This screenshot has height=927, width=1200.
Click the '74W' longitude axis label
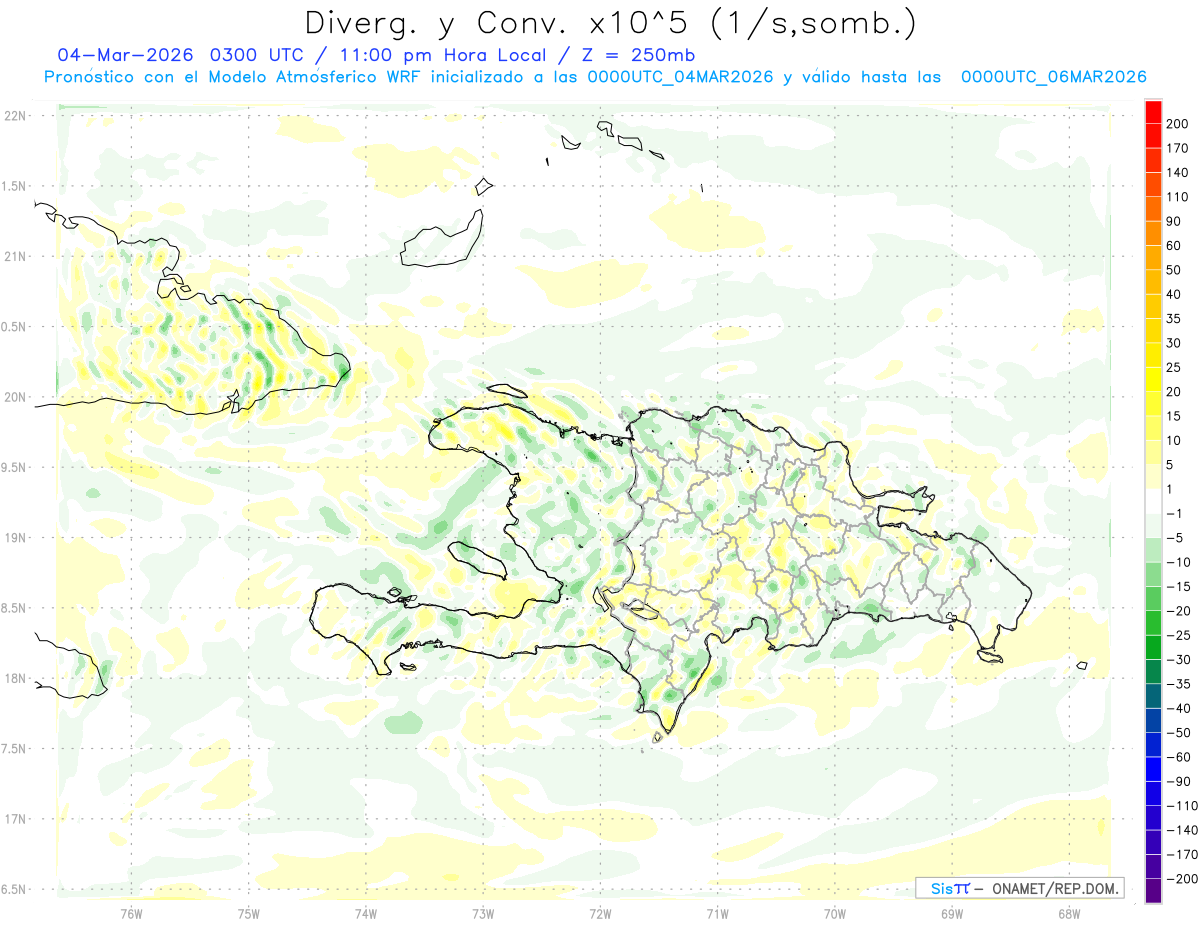point(366,913)
